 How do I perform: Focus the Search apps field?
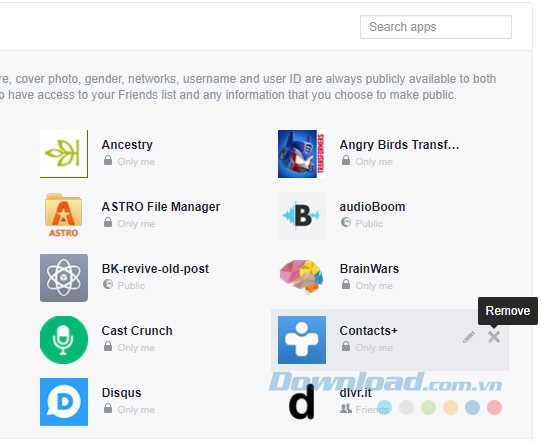point(436,27)
